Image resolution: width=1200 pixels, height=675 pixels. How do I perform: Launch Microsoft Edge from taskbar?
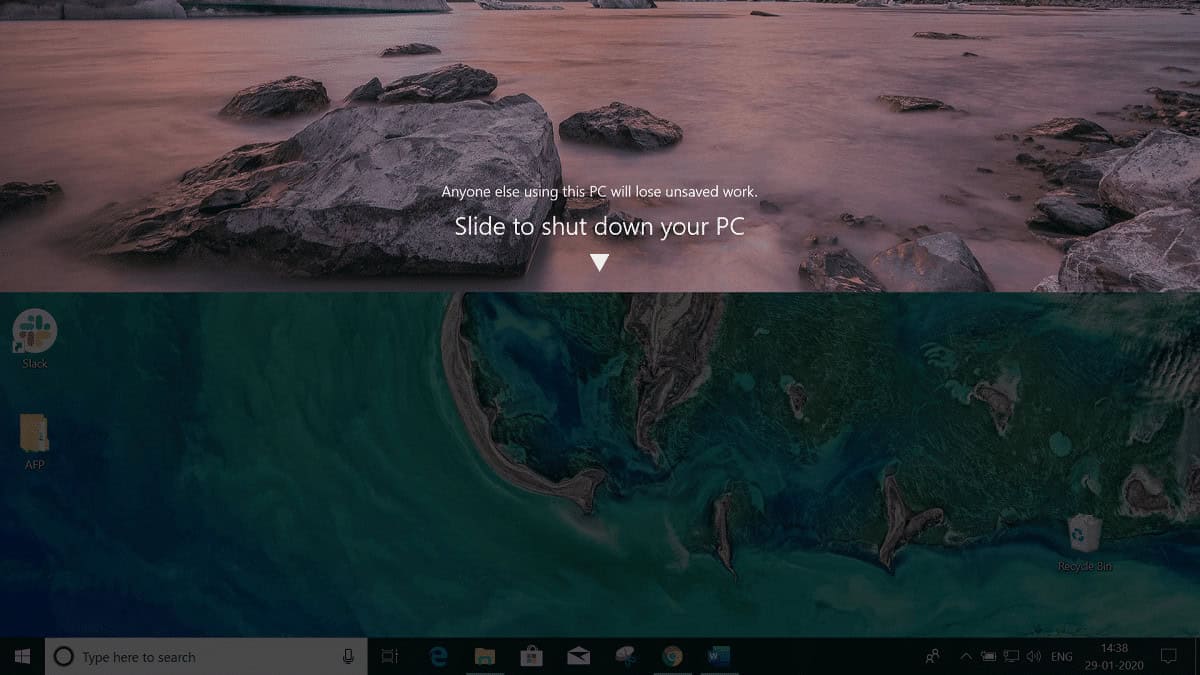[x=438, y=657]
